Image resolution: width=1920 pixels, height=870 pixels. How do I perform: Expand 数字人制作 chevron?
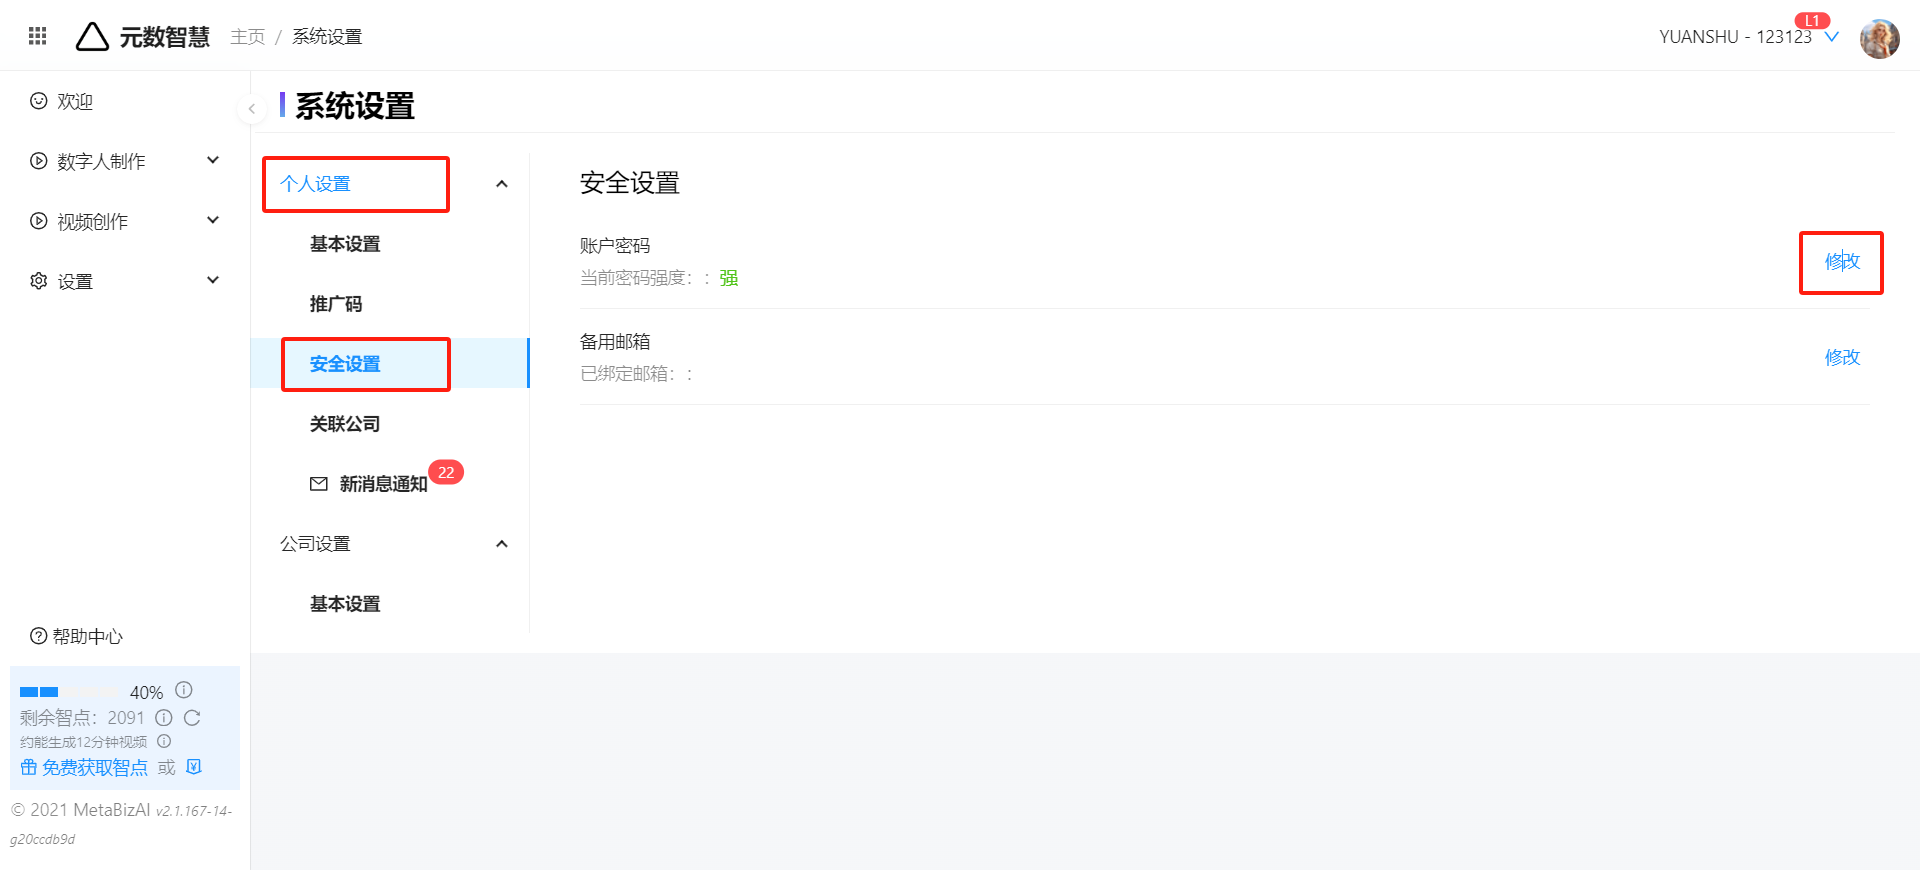(x=212, y=160)
